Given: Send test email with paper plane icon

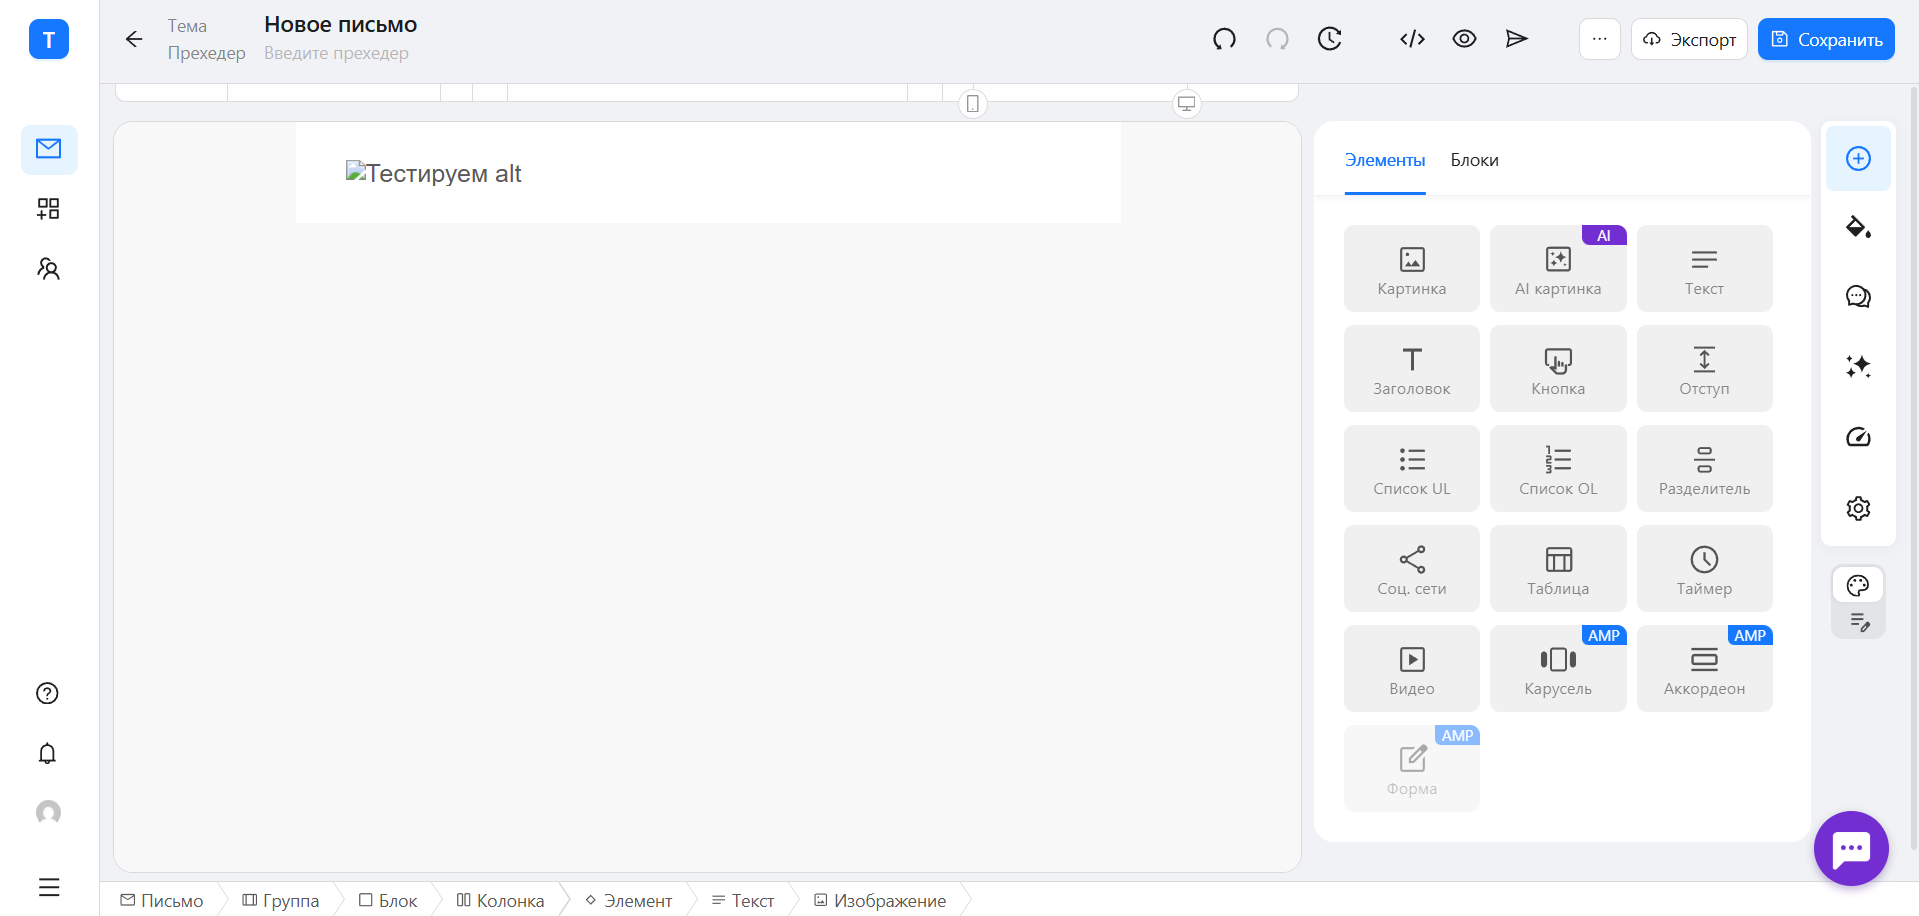Looking at the screenshot, I should tap(1517, 39).
